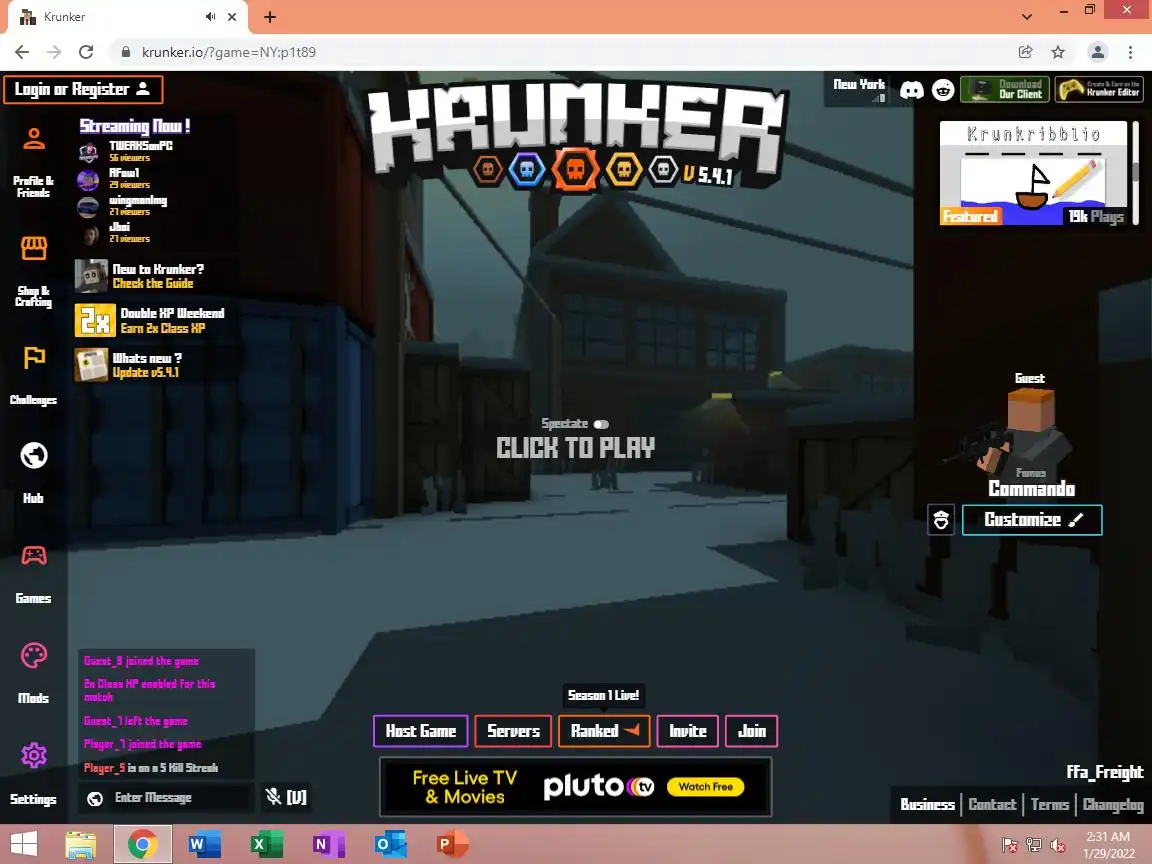
Task: Select the bronze skull rank badge
Action: coord(488,170)
